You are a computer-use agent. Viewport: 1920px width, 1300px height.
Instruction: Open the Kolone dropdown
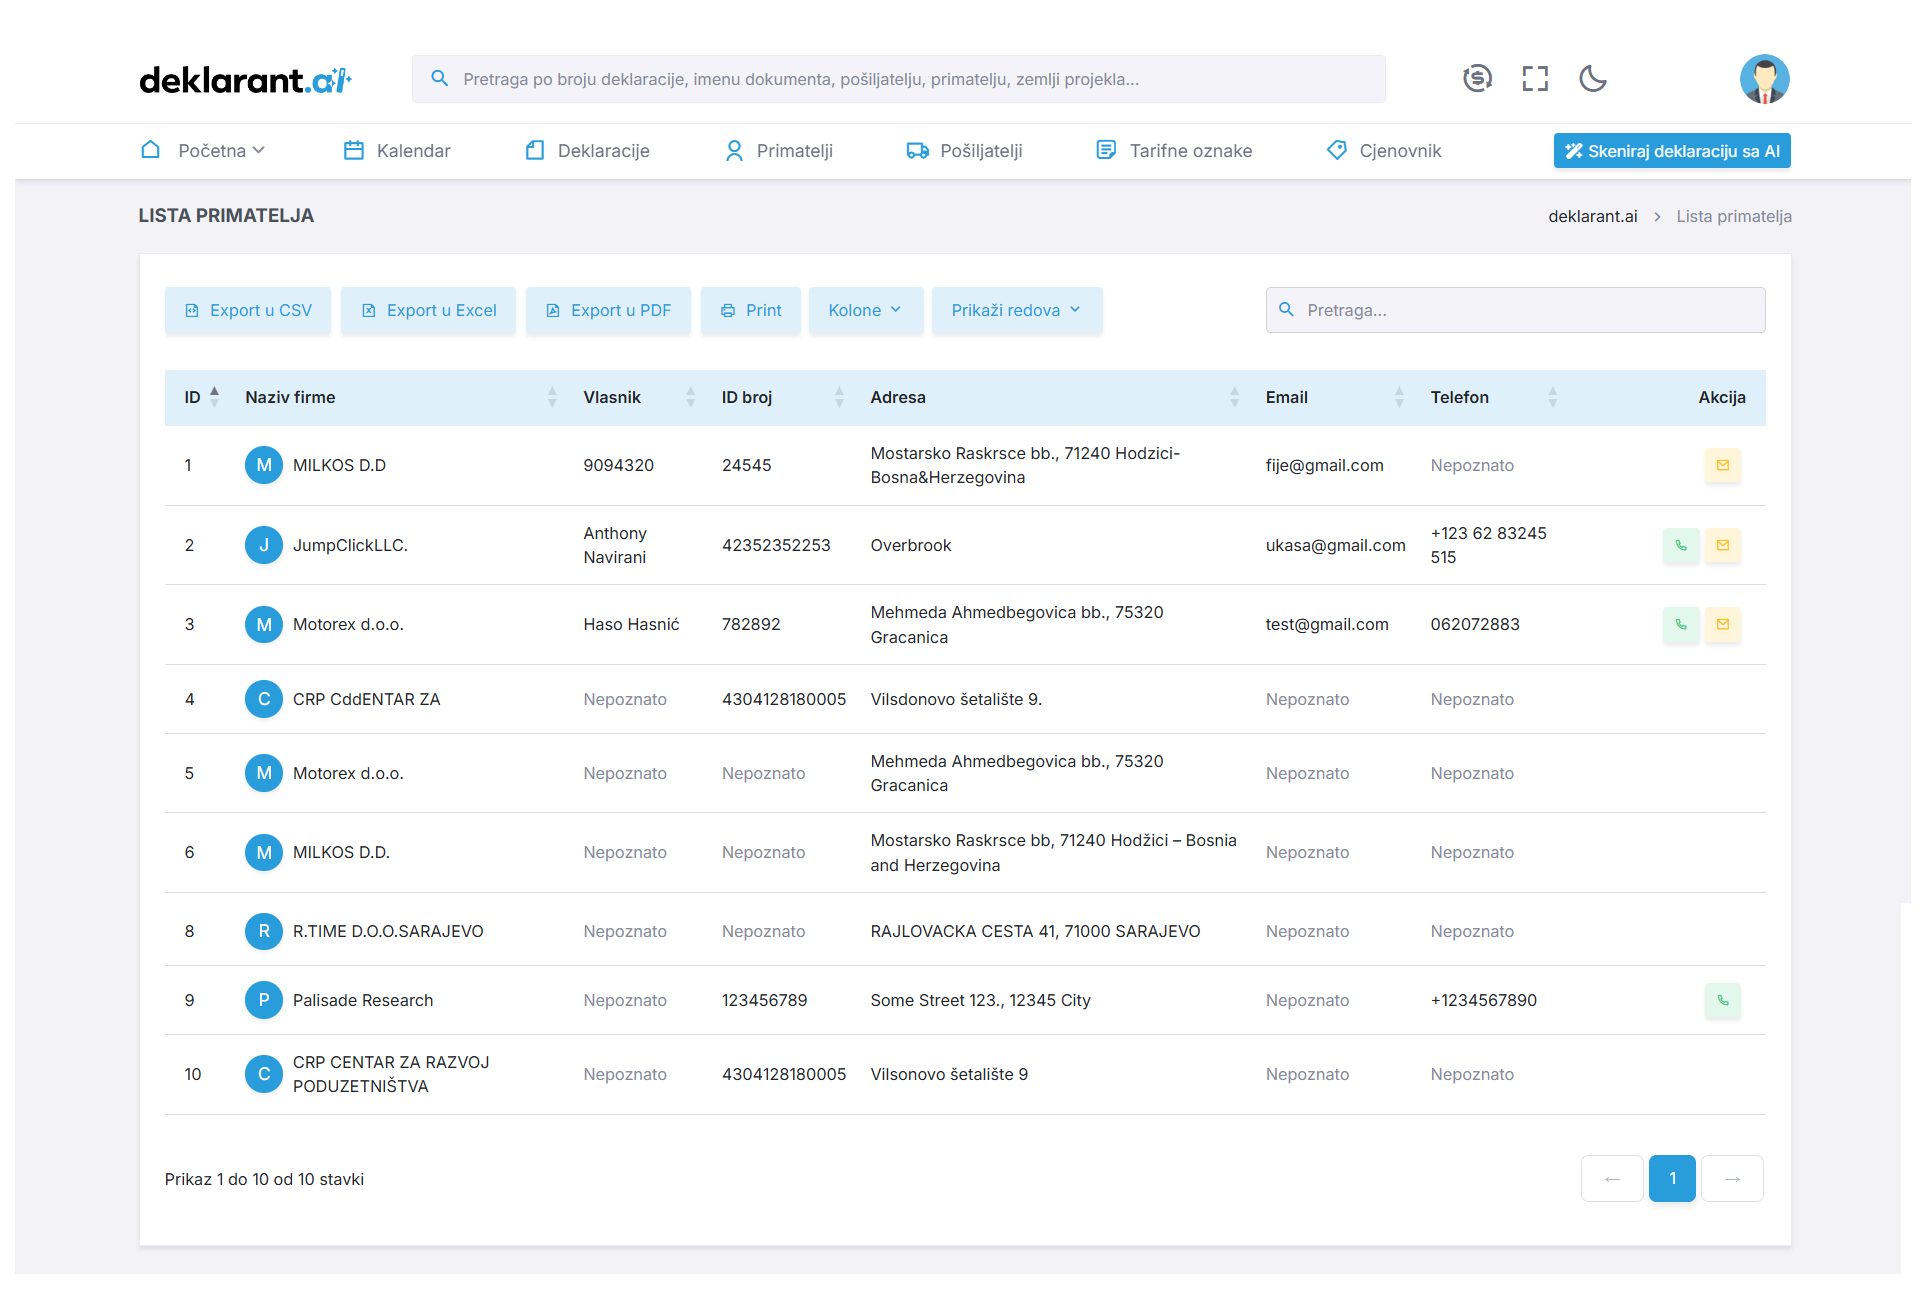[x=864, y=310]
